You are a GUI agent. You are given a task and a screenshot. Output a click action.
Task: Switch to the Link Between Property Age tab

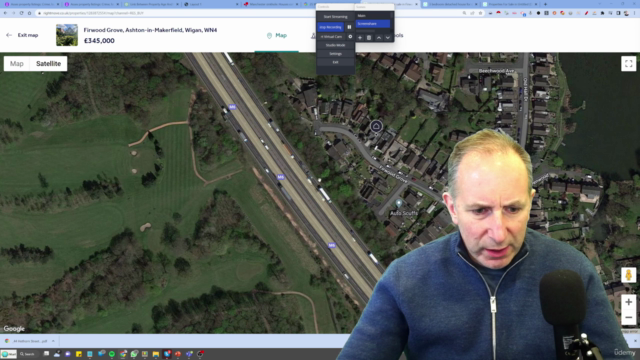point(151,4)
